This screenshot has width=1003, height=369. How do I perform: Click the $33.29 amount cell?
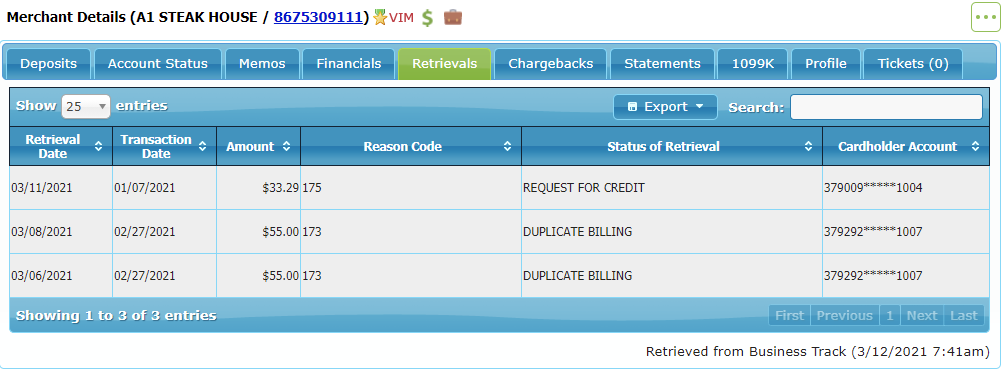pyautogui.click(x=258, y=188)
